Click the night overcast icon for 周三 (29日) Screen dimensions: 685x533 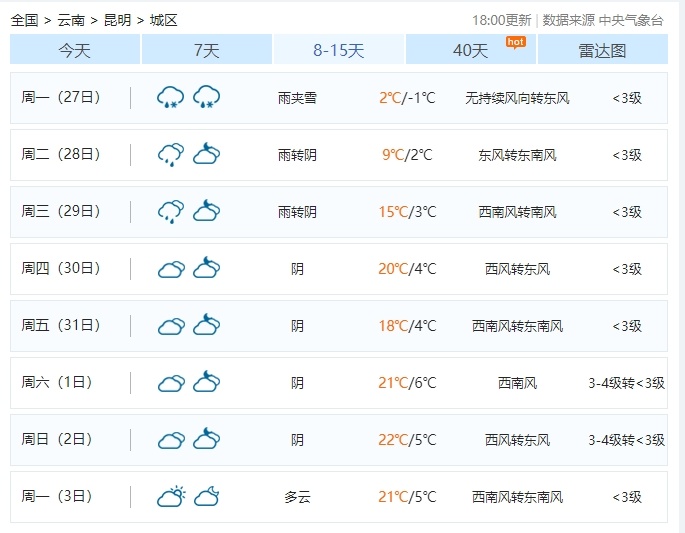point(207,211)
